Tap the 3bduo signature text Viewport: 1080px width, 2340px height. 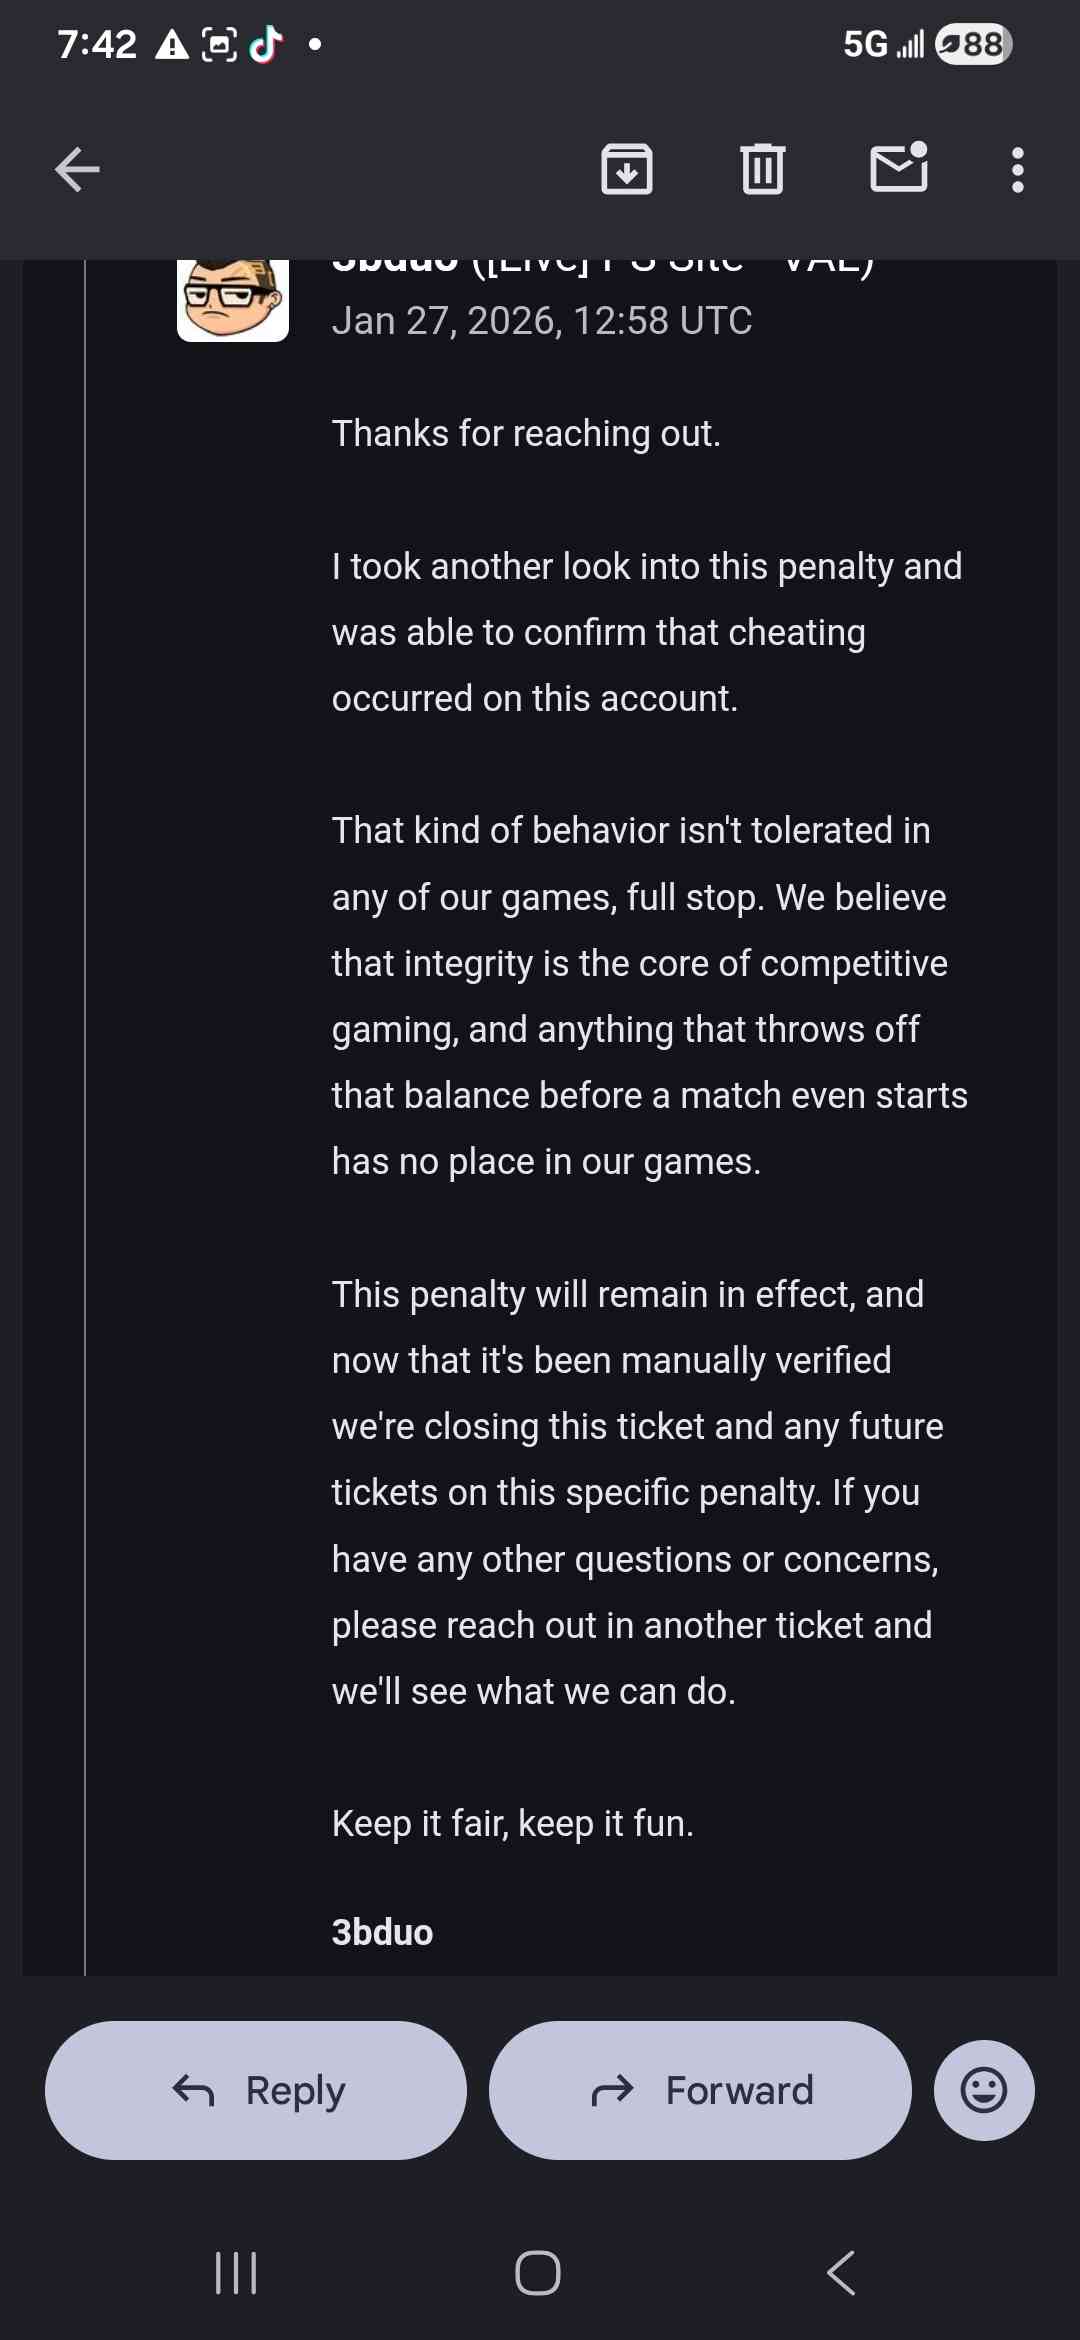click(x=382, y=1932)
